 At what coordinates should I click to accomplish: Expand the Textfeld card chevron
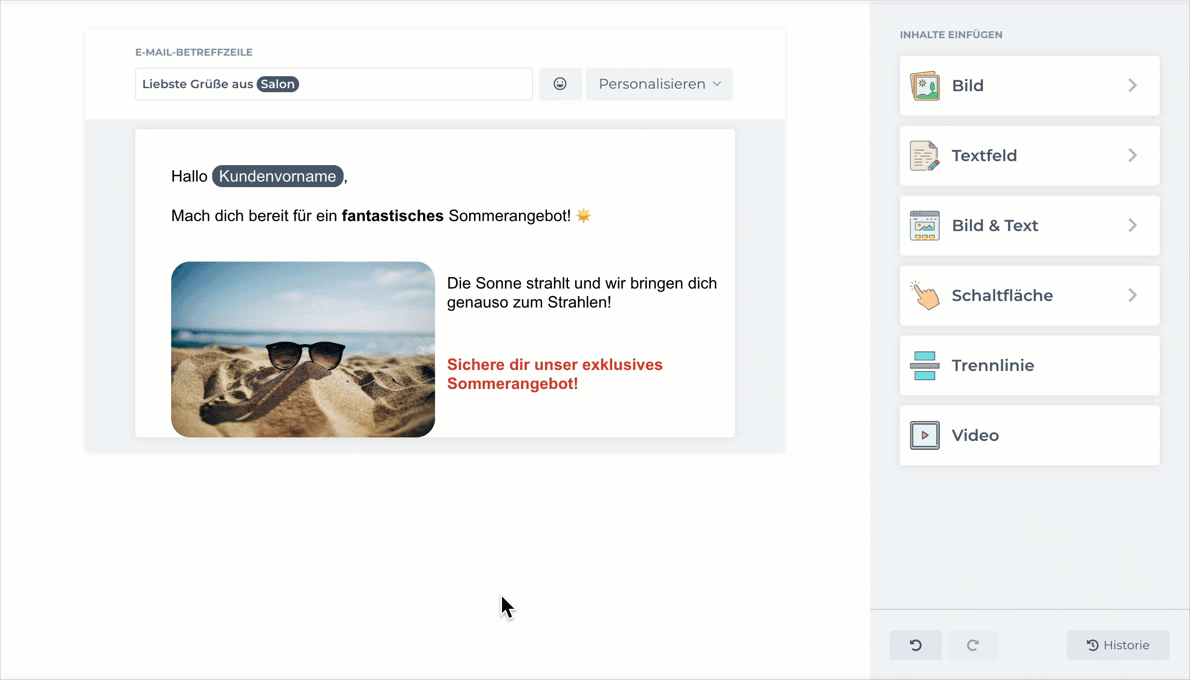pyautogui.click(x=1132, y=156)
